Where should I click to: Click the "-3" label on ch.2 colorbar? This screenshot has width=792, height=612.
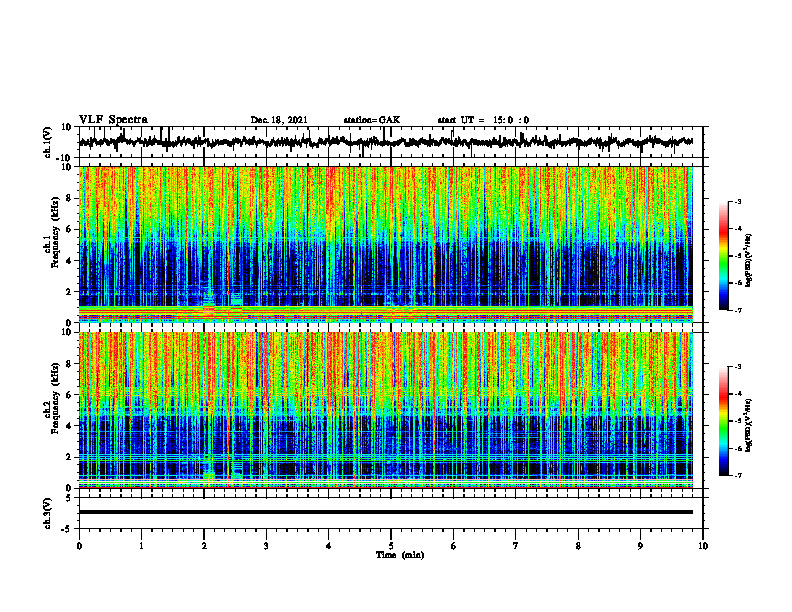pyautogui.click(x=737, y=367)
